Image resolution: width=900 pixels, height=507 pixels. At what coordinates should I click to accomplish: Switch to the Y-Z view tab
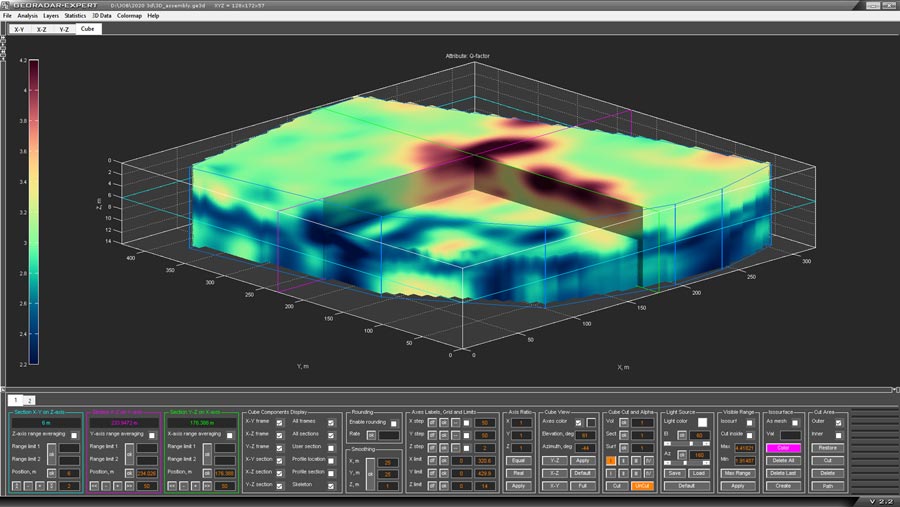64,30
